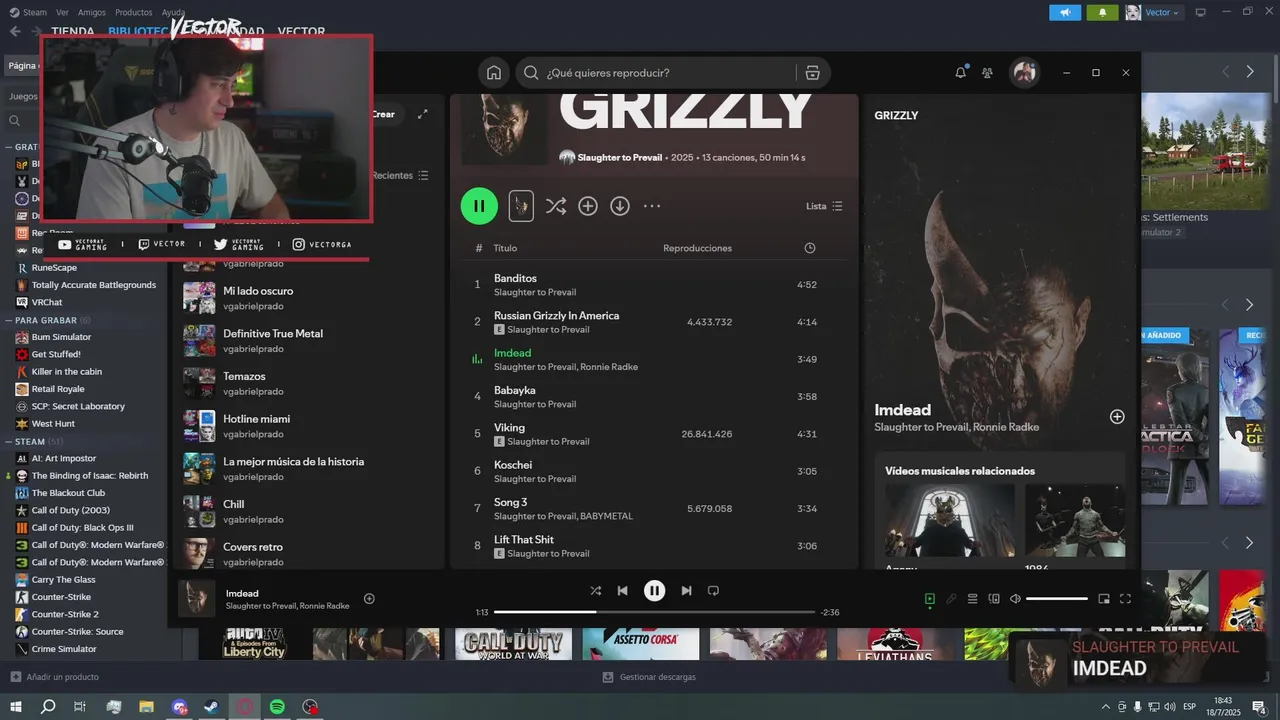The width and height of the screenshot is (1280, 720).
Task: Collapse STEAM category in Steam library
Action: (9, 441)
